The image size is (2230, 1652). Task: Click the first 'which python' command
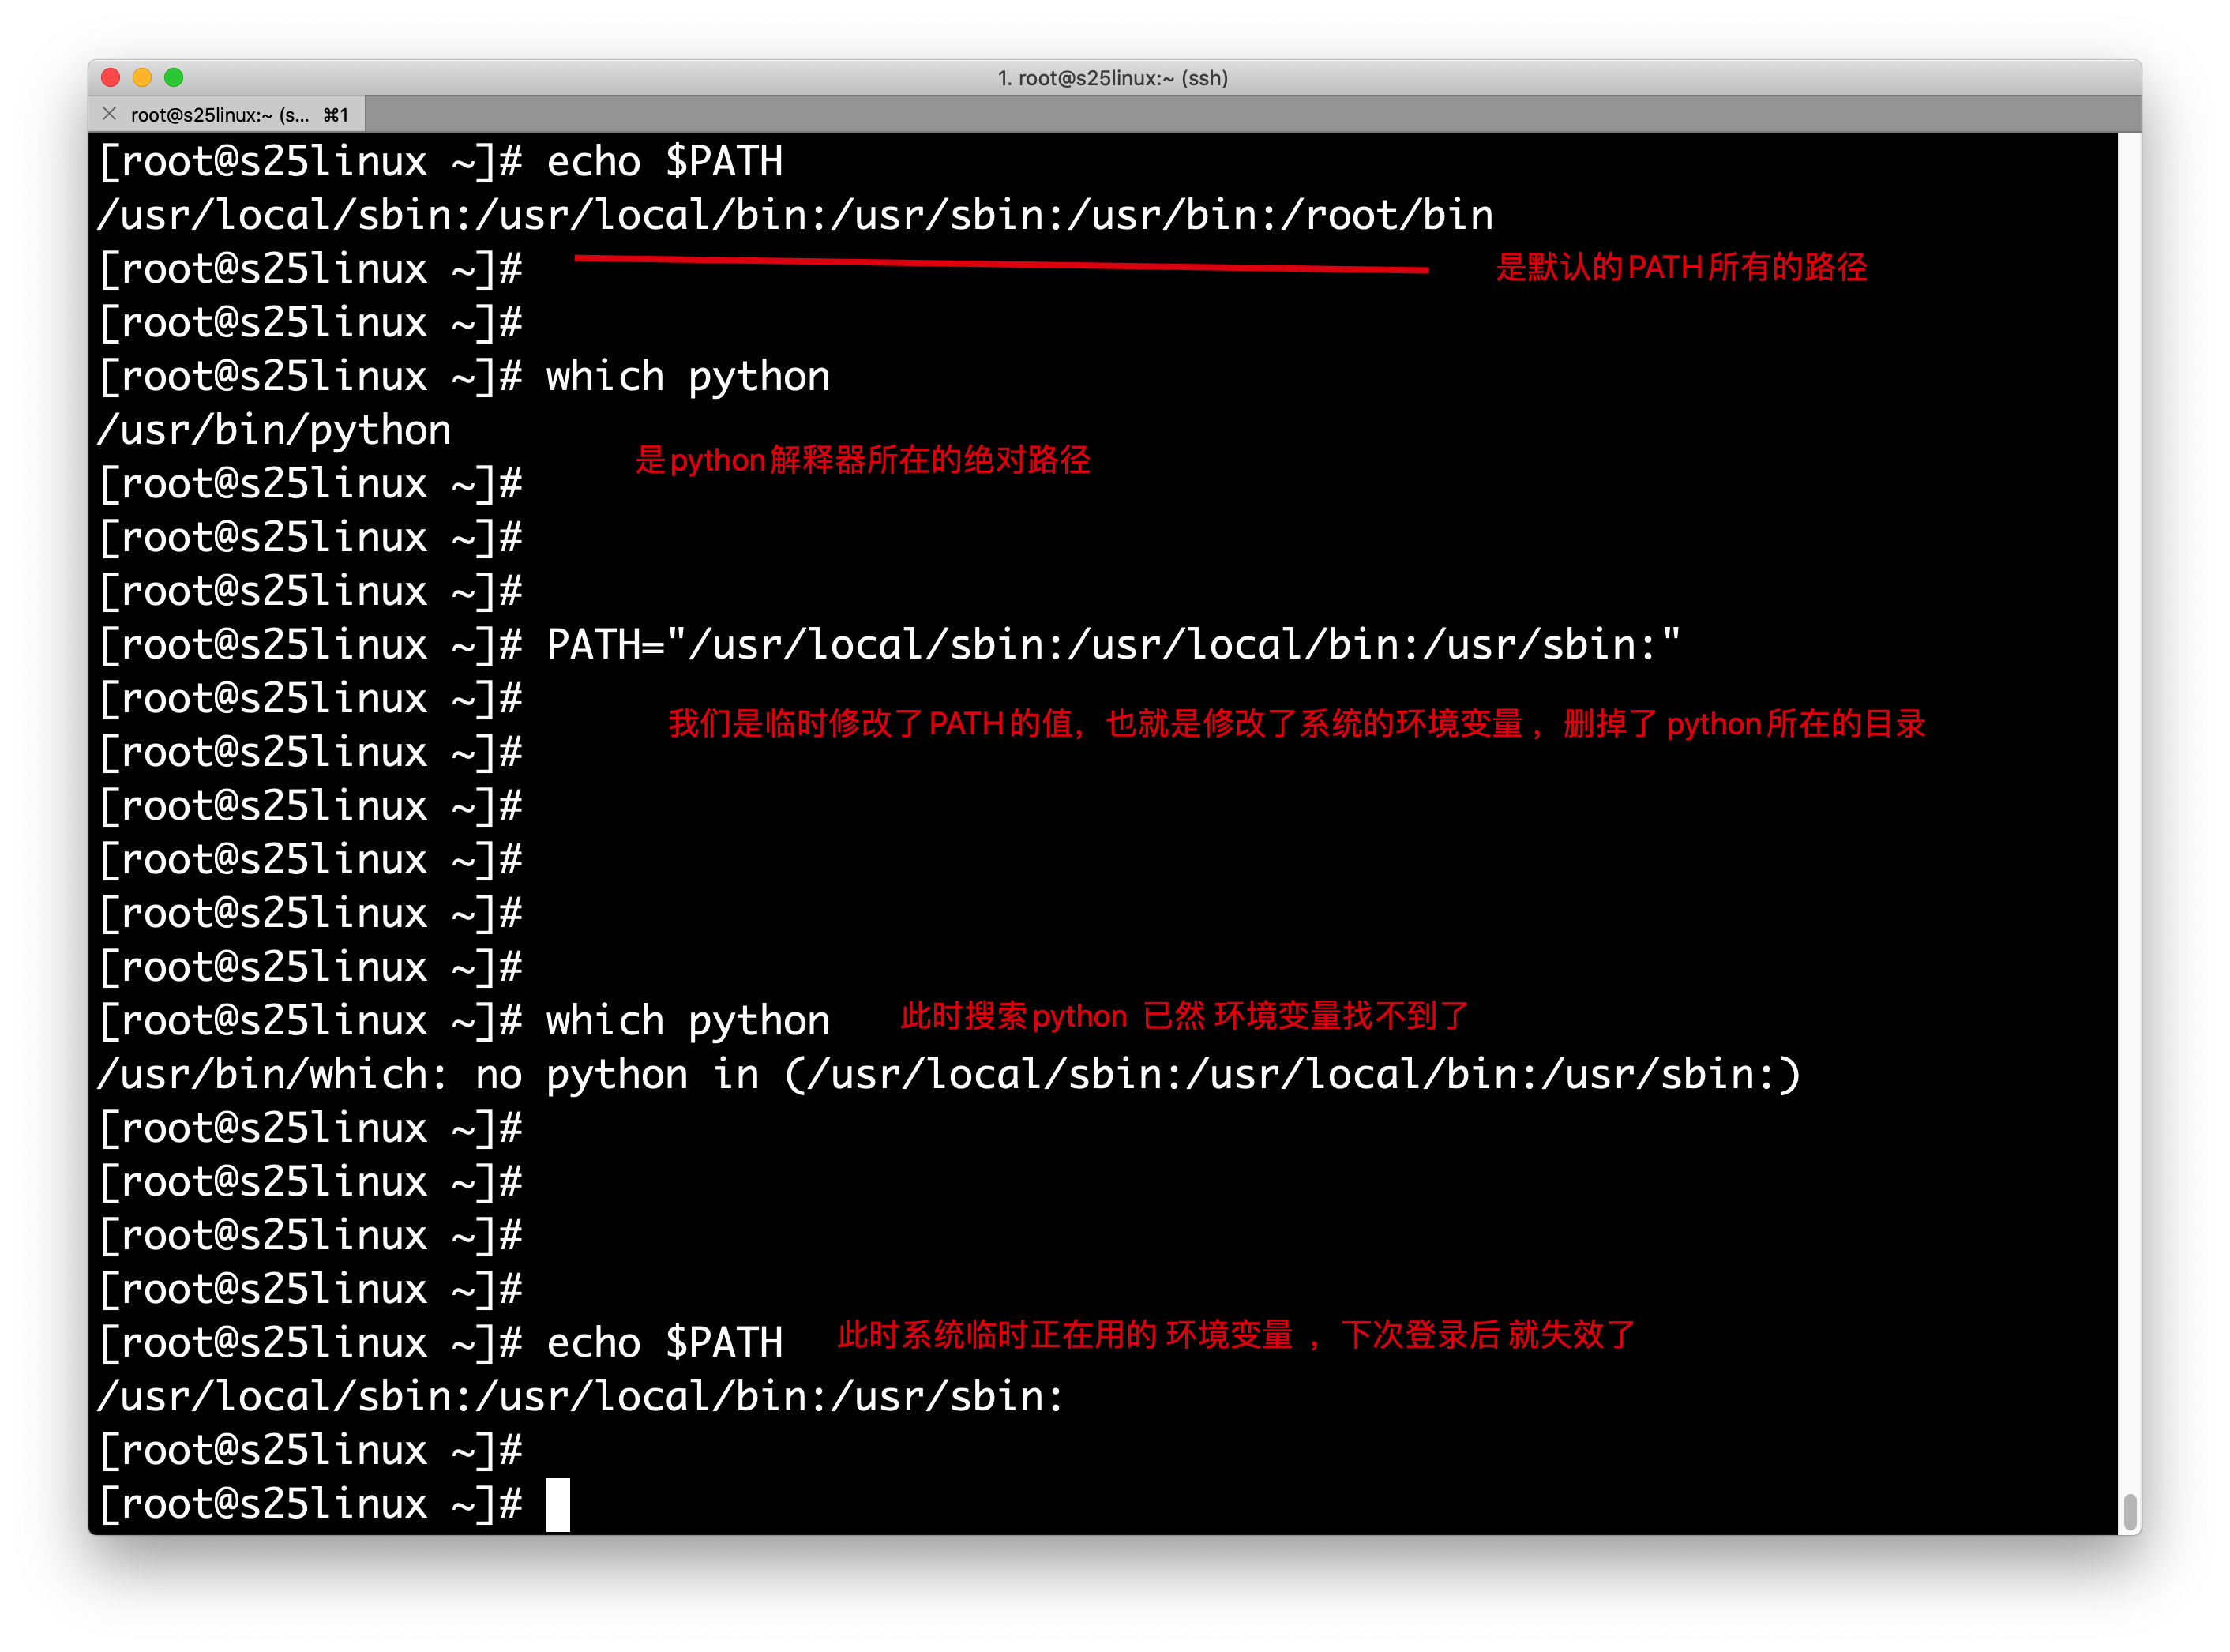pyautogui.click(x=687, y=377)
